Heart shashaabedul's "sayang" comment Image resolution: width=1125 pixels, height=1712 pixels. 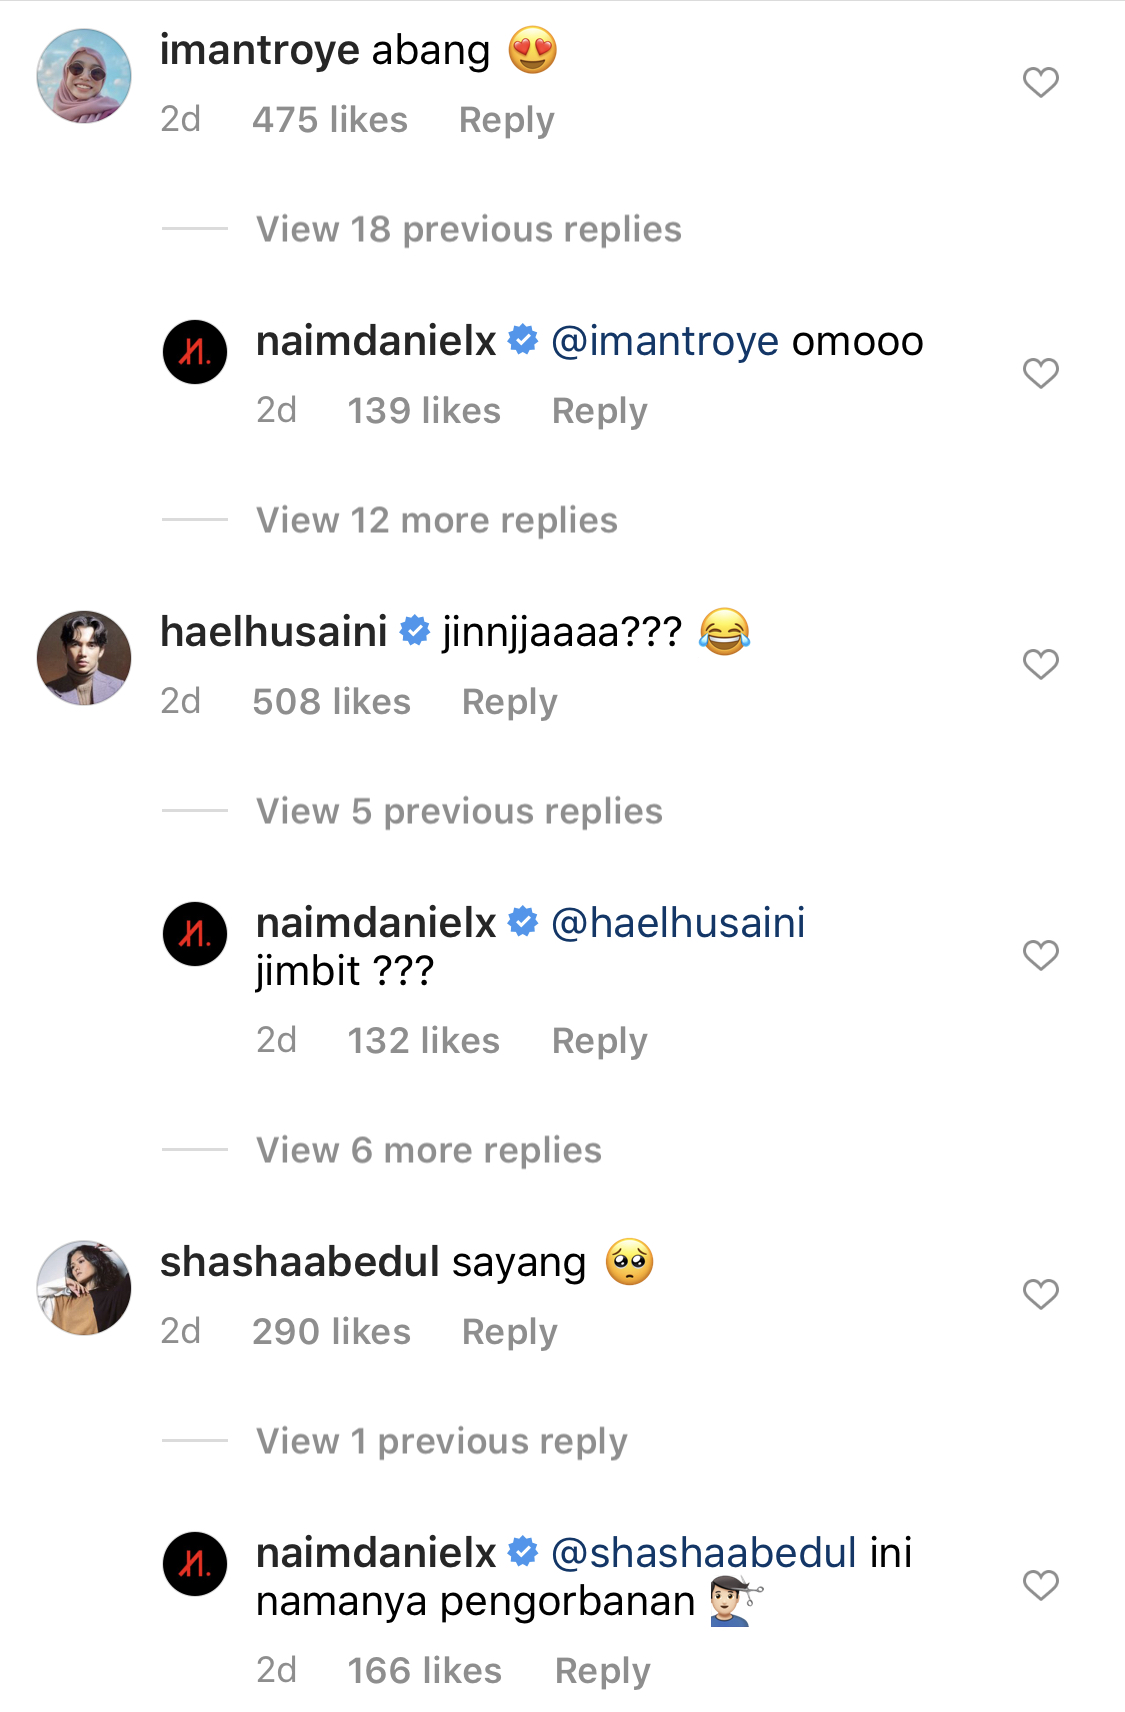(1040, 1294)
